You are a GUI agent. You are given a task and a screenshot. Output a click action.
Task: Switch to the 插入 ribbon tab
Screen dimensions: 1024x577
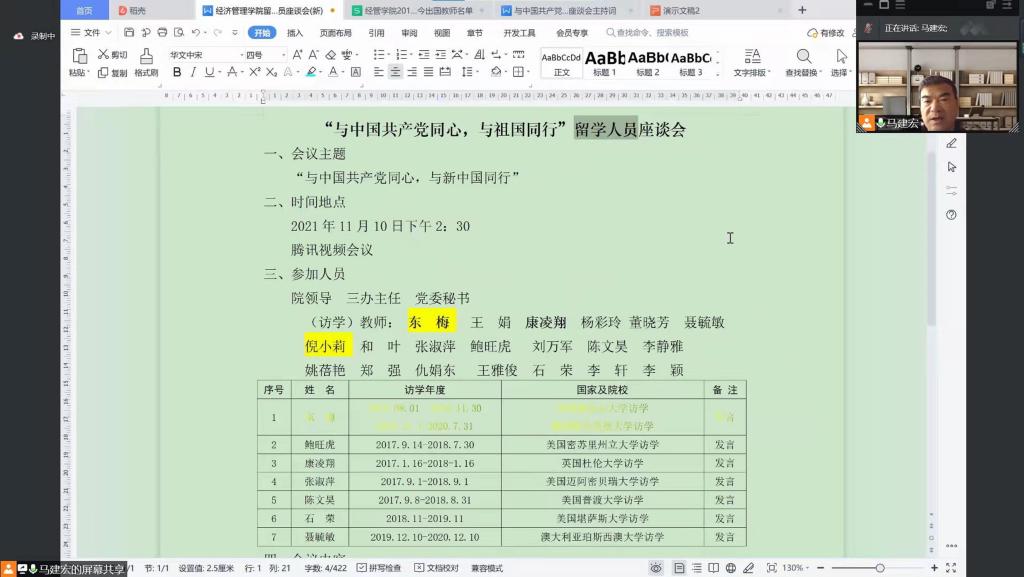(x=295, y=33)
